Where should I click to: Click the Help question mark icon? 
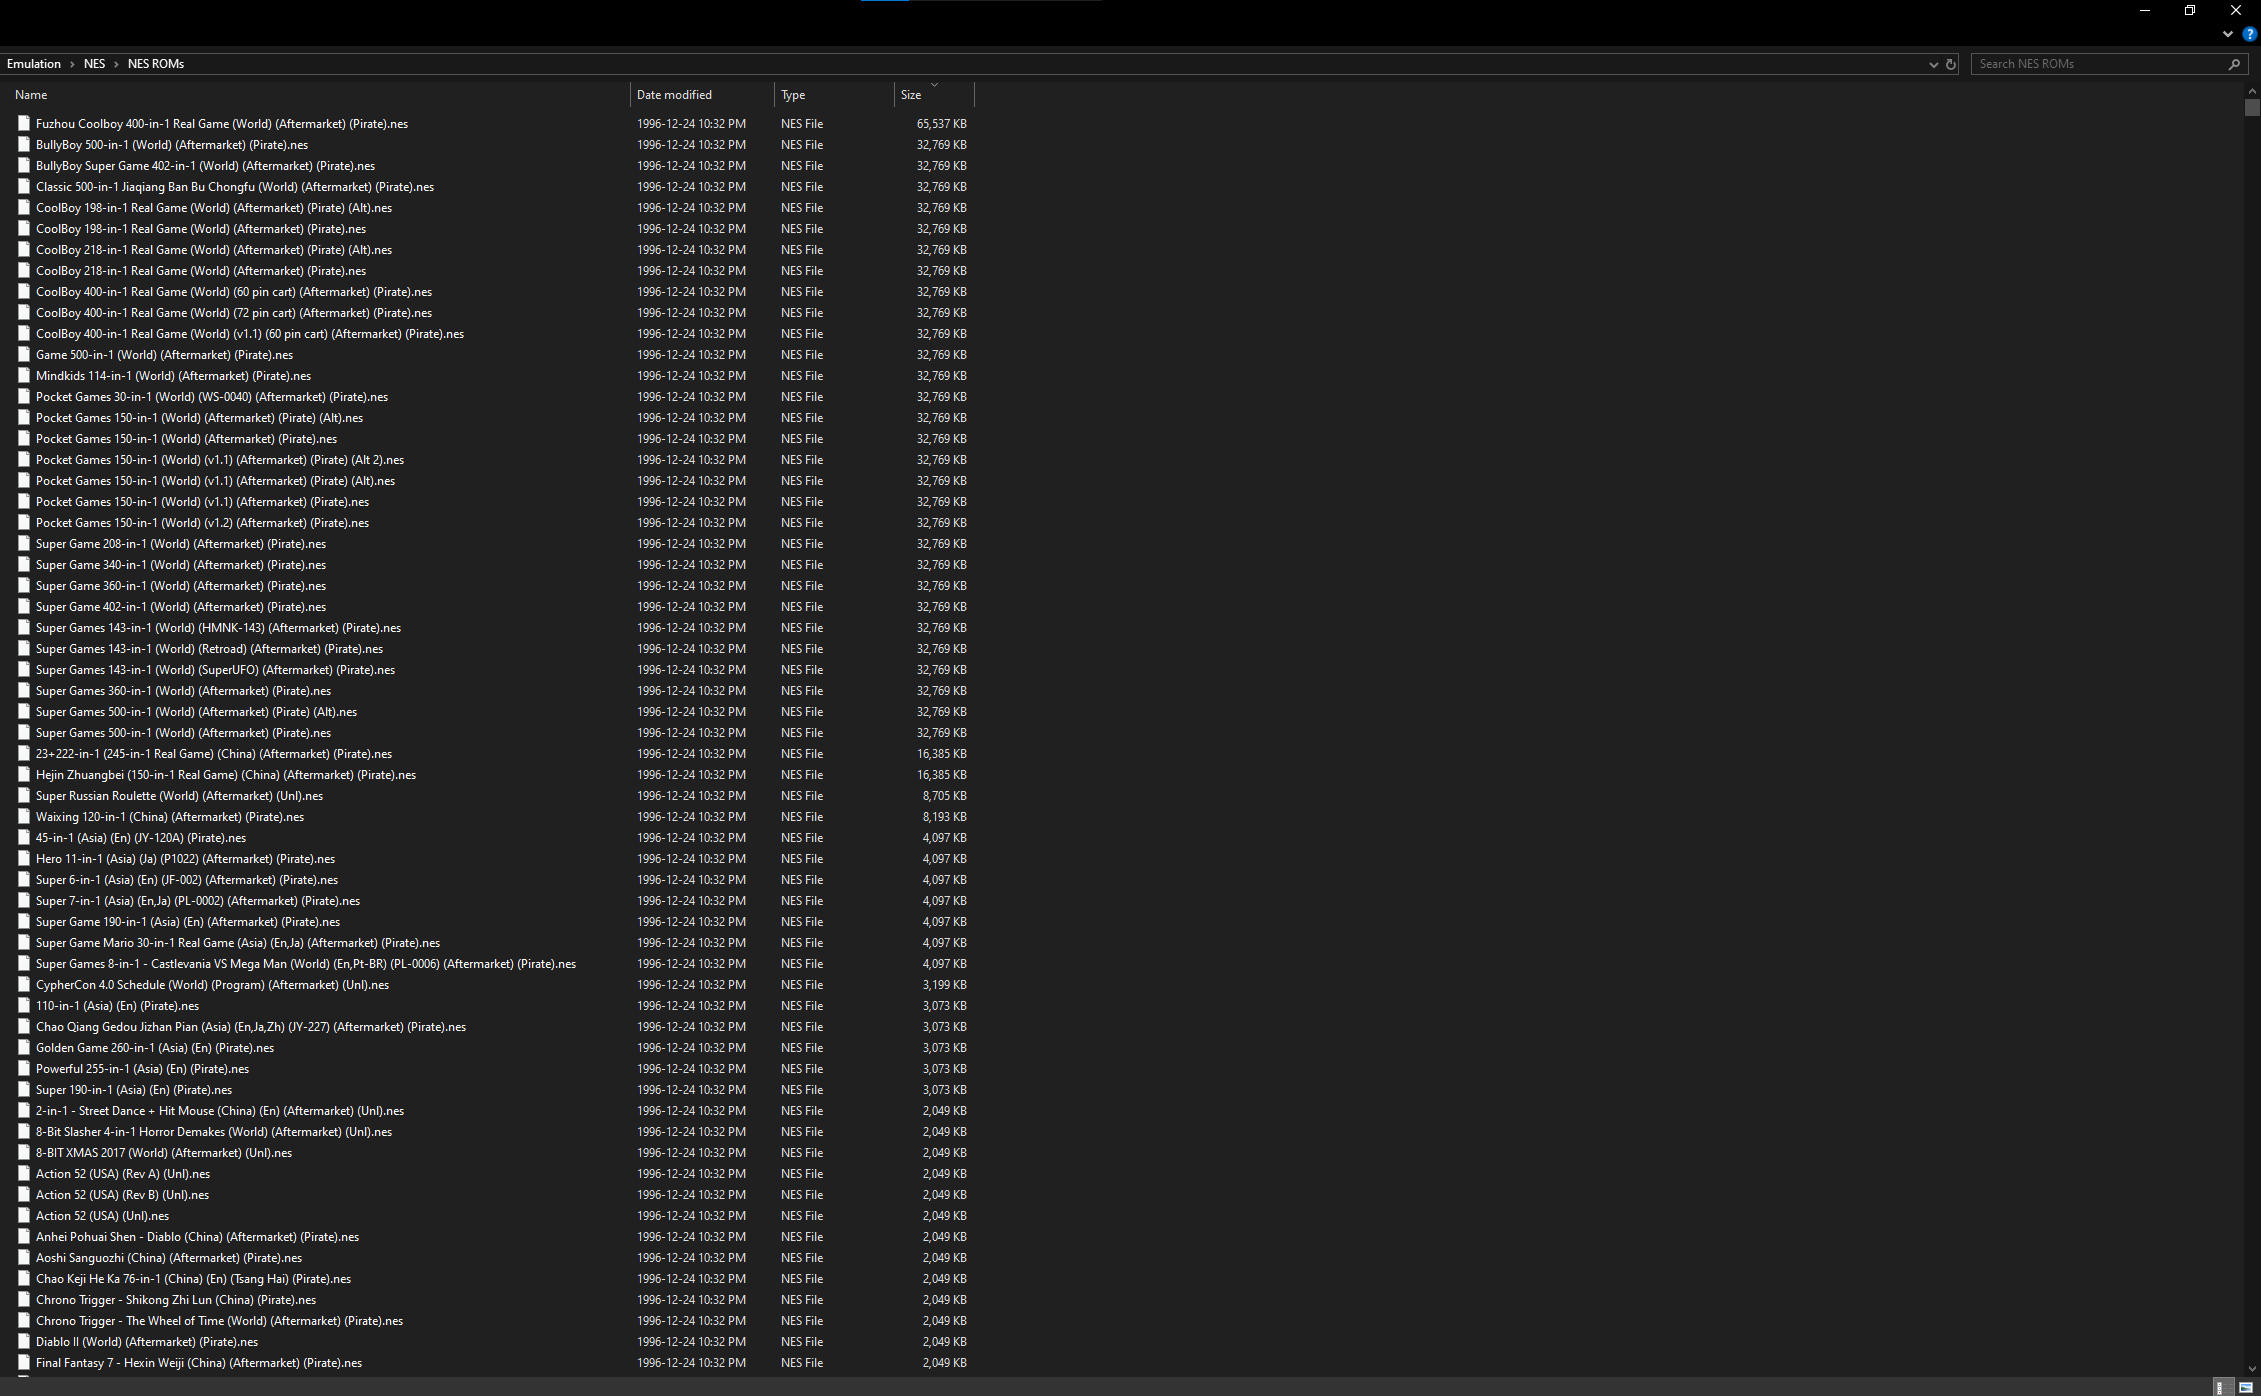pyautogui.click(x=2249, y=34)
